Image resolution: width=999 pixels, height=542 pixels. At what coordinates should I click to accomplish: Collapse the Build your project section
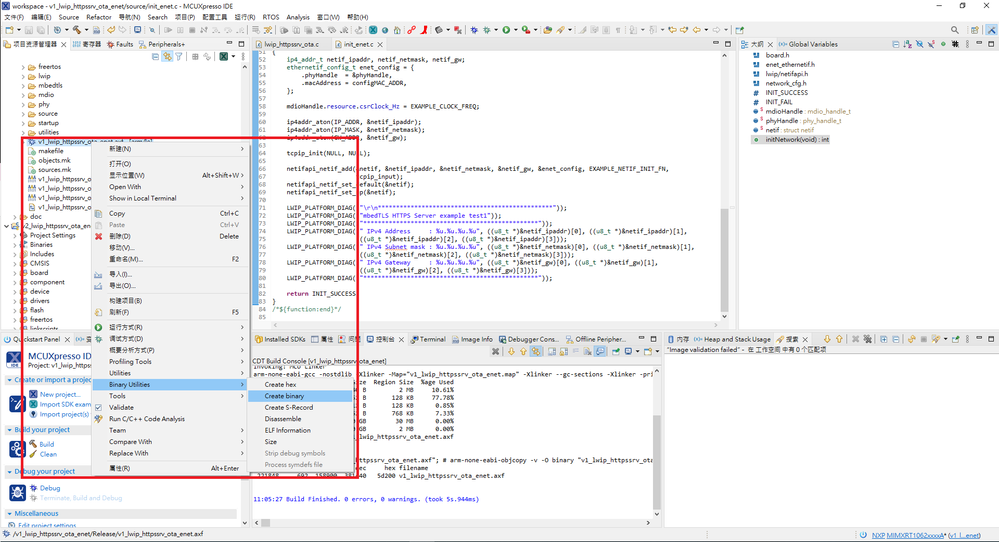point(9,430)
